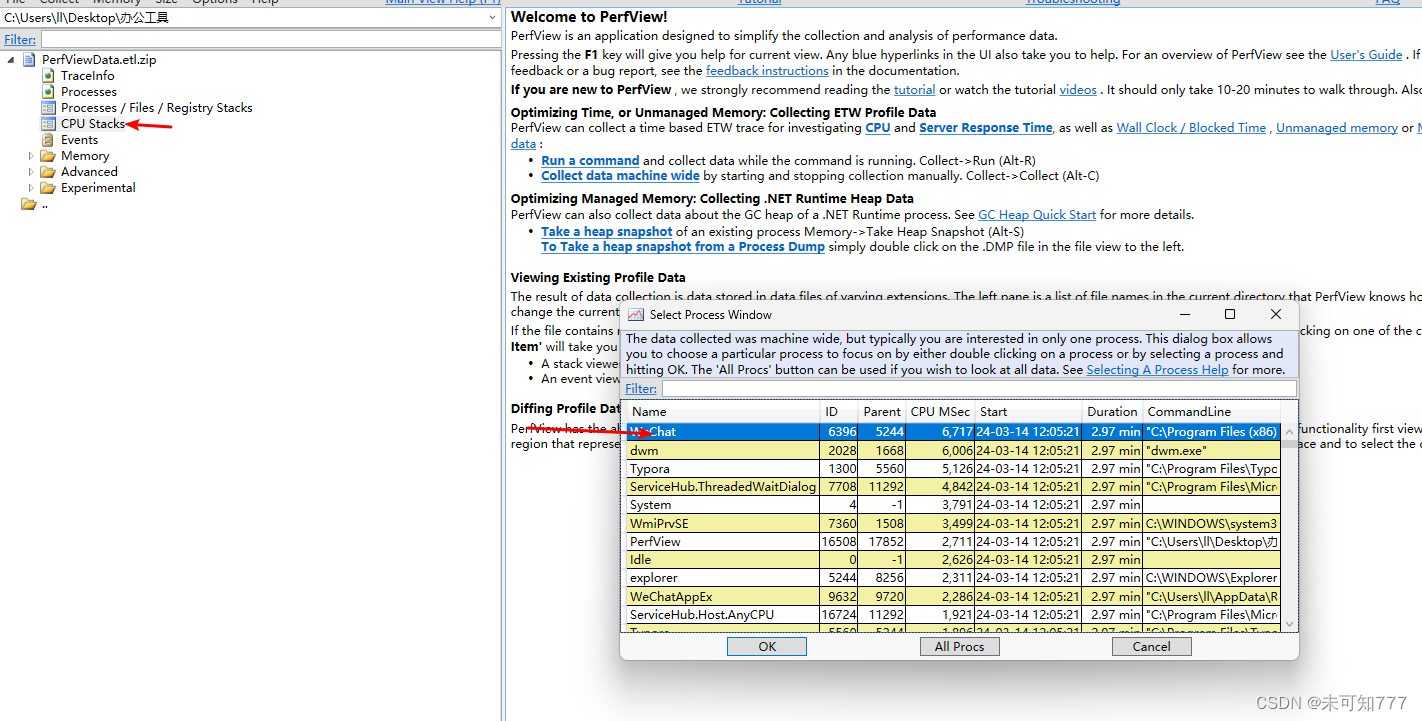
Task: Select the WeChat process row
Action: 954,432
